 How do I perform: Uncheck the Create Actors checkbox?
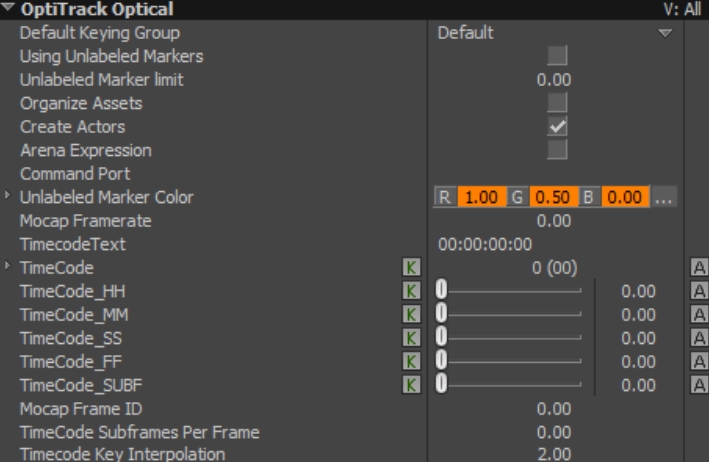[557, 126]
